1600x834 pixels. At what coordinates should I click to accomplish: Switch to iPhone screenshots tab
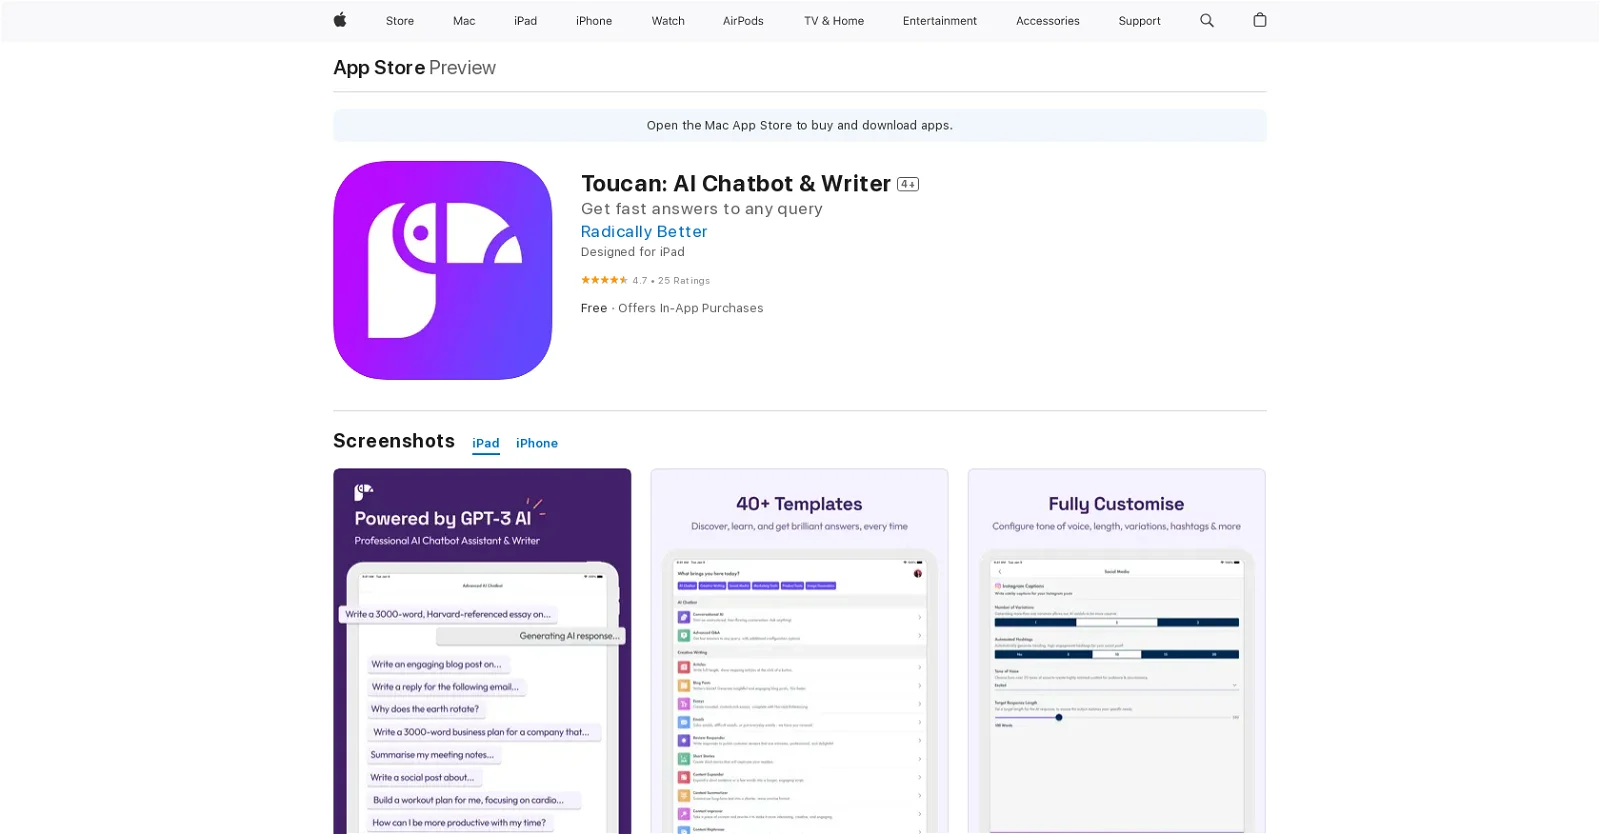click(x=537, y=443)
